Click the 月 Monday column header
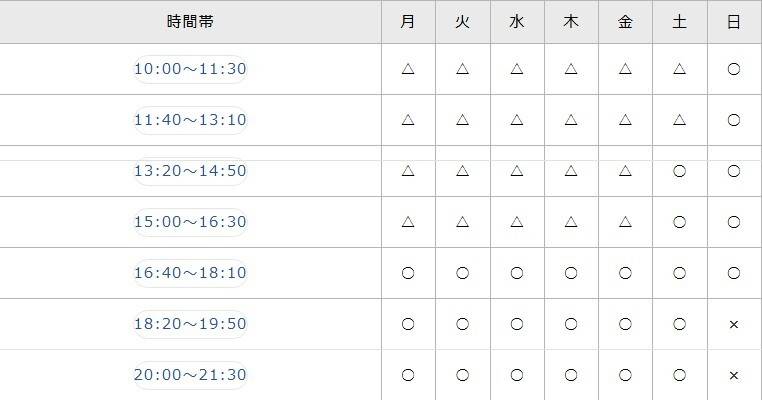The image size is (762, 400). 408,21
